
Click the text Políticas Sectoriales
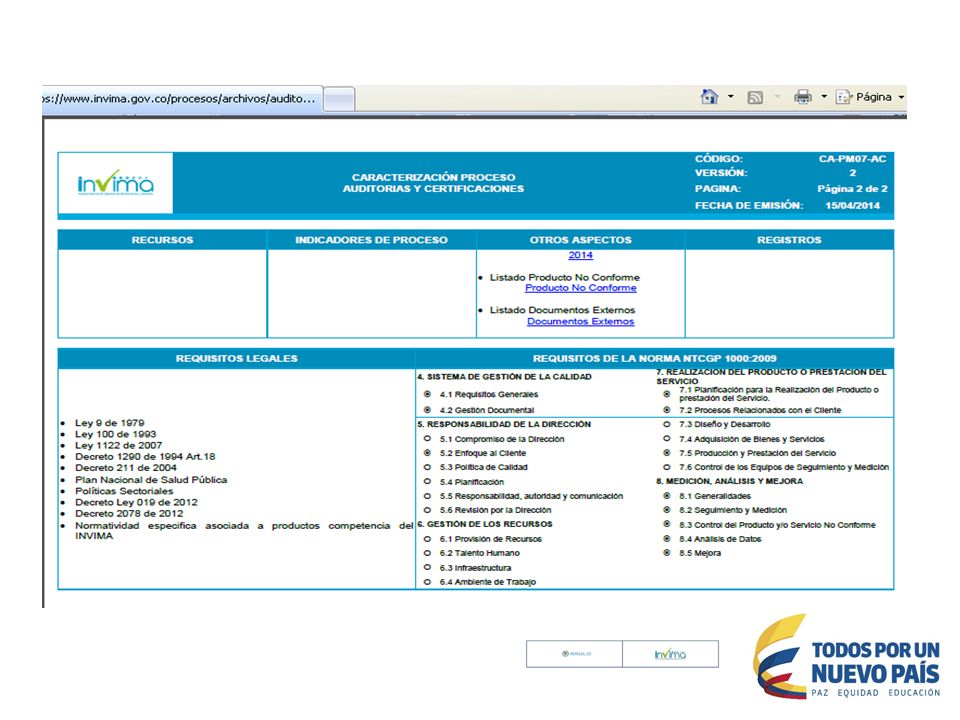pyautogui.click(x=124, y=491)
